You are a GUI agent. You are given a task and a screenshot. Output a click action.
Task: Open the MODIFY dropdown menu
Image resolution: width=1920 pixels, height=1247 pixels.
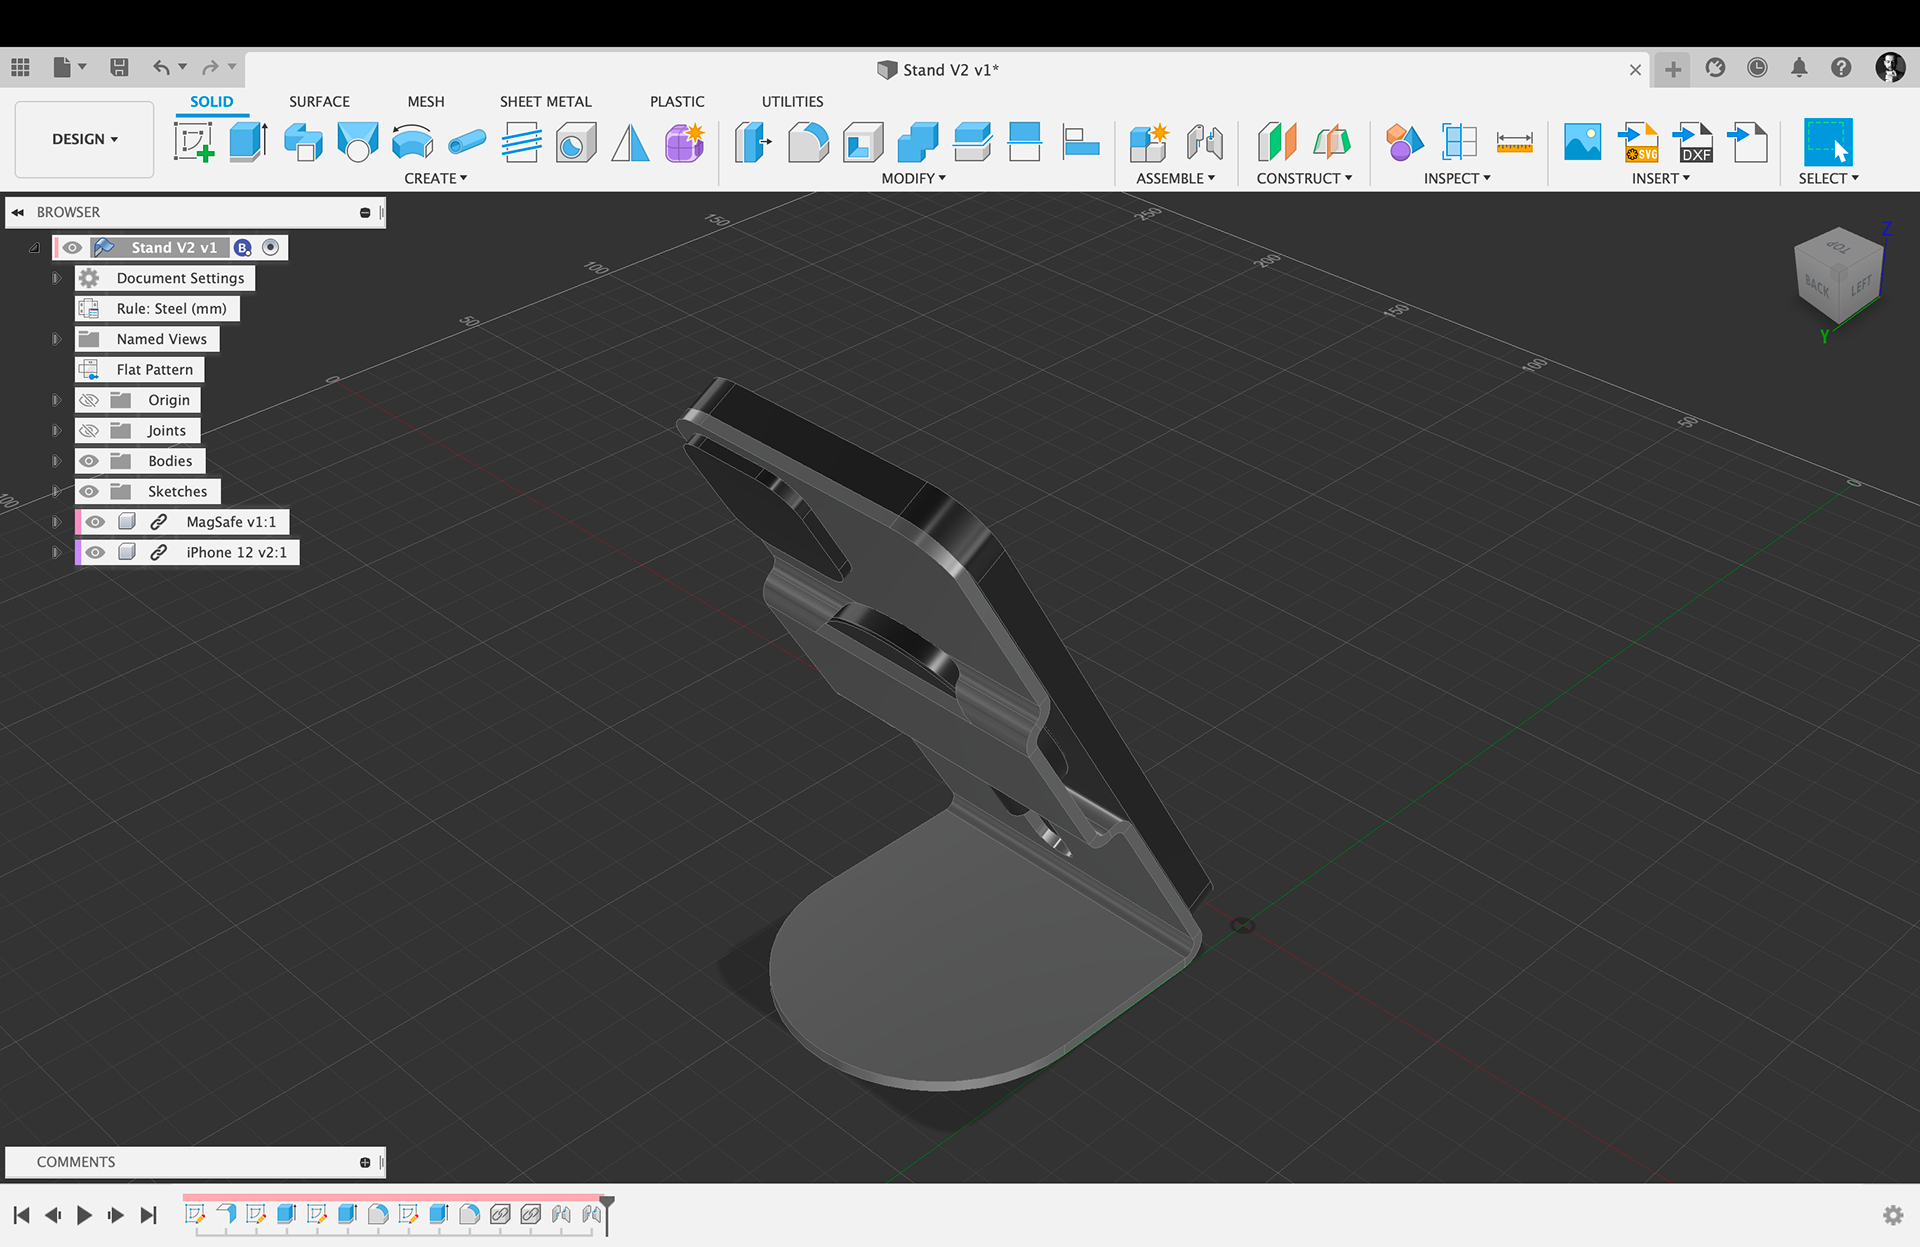pos(913,178)
